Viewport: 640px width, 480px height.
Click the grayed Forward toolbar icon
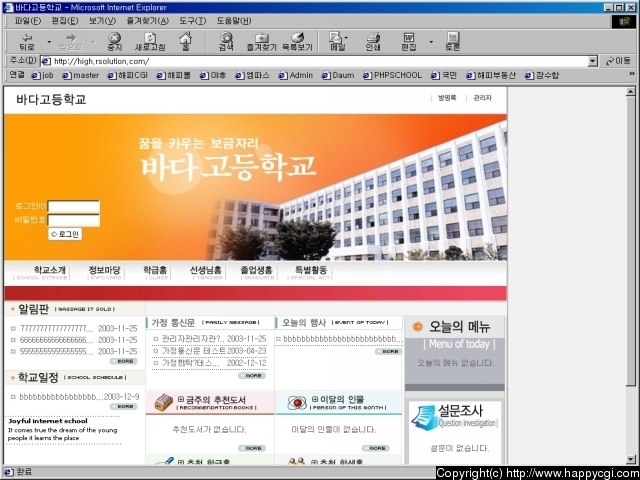tap(71, 42)
